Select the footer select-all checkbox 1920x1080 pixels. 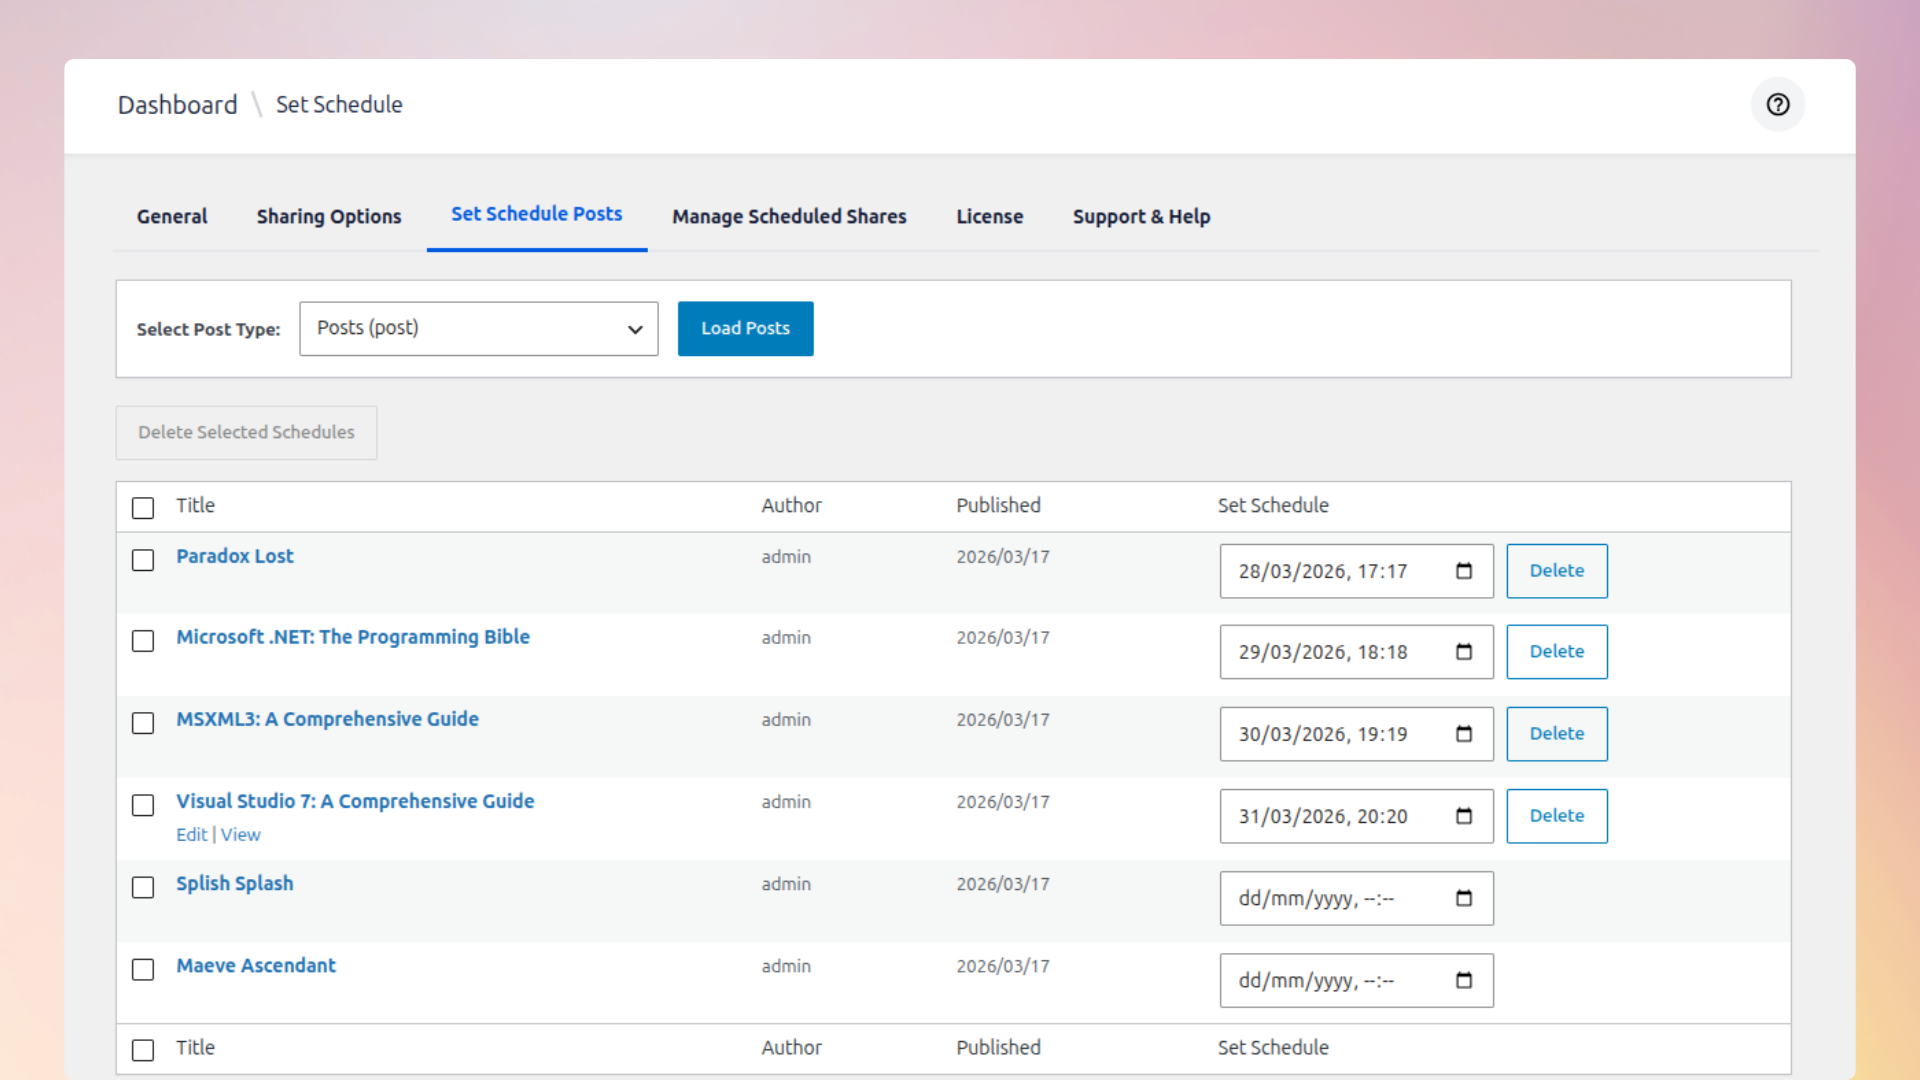(x=143, y=1050)
